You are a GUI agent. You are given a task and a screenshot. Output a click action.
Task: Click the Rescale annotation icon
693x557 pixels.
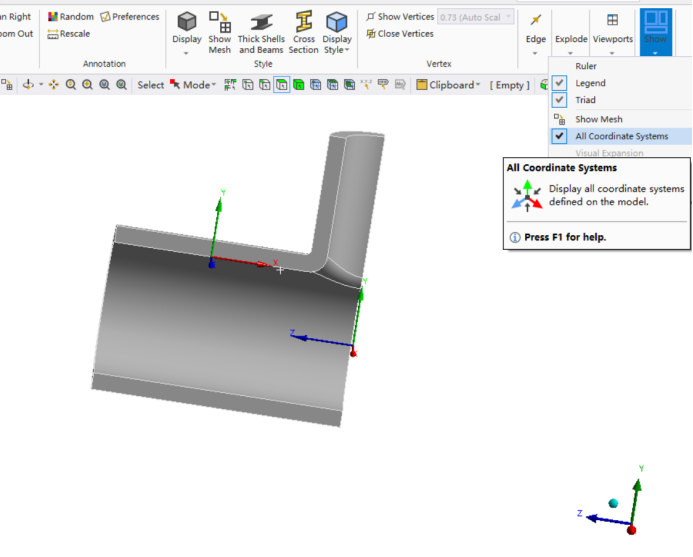pos(69,34)
